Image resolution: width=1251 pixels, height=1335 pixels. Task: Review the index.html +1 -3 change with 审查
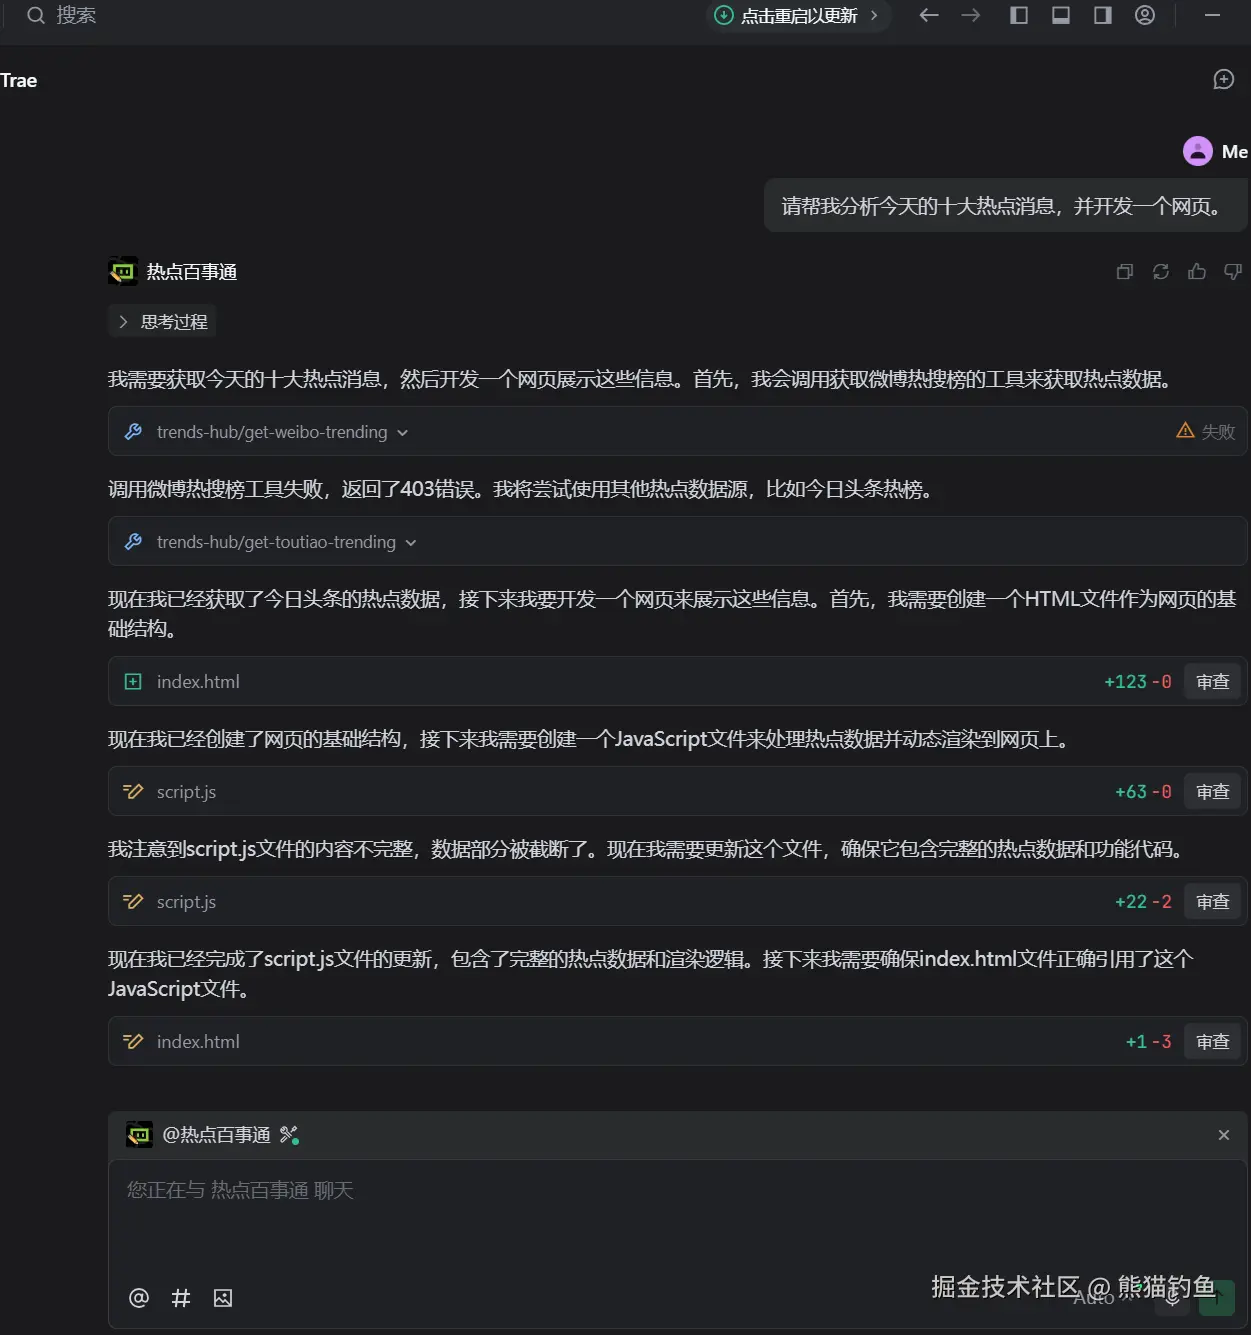coord(1213,1042)
